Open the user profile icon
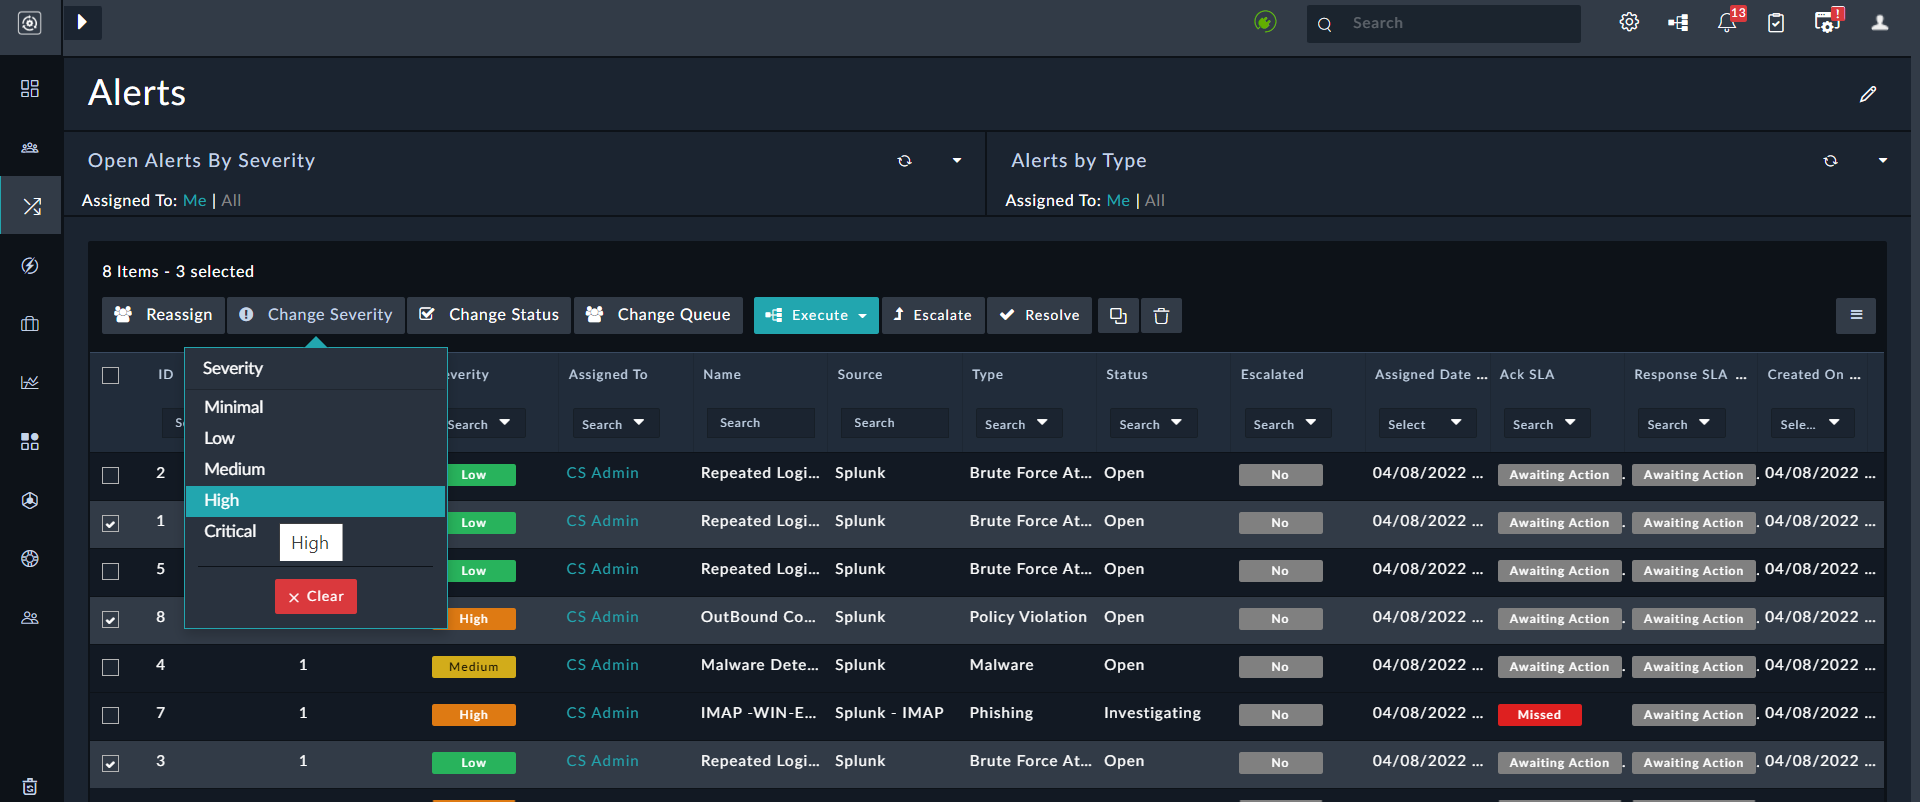 coord(1880,23)
